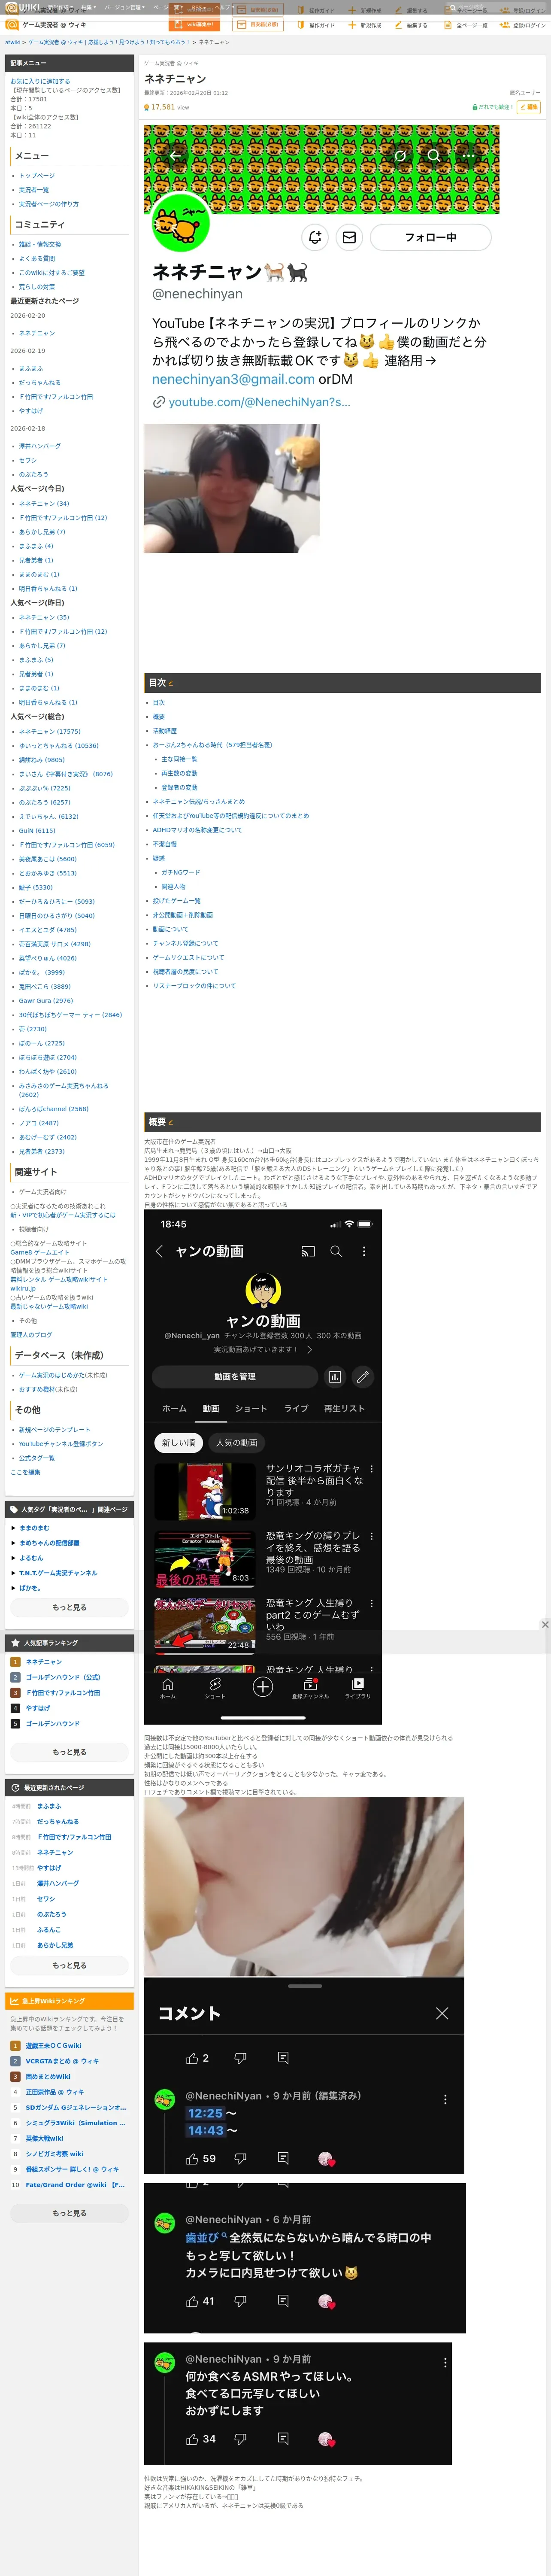Open chevron next to 実況動画あげていきます！
Viewport: 551px width, 2576px height.
[x=309, y=1349]
